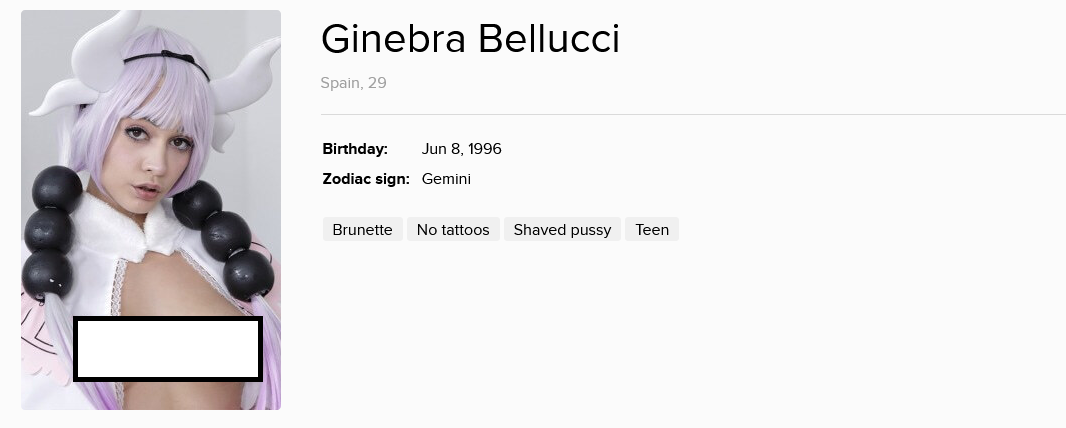This screenshot has height=428, width=1066.
Task: Select the Gemini zodiac value
Action: pyautogui.click(x=446, y=179)
